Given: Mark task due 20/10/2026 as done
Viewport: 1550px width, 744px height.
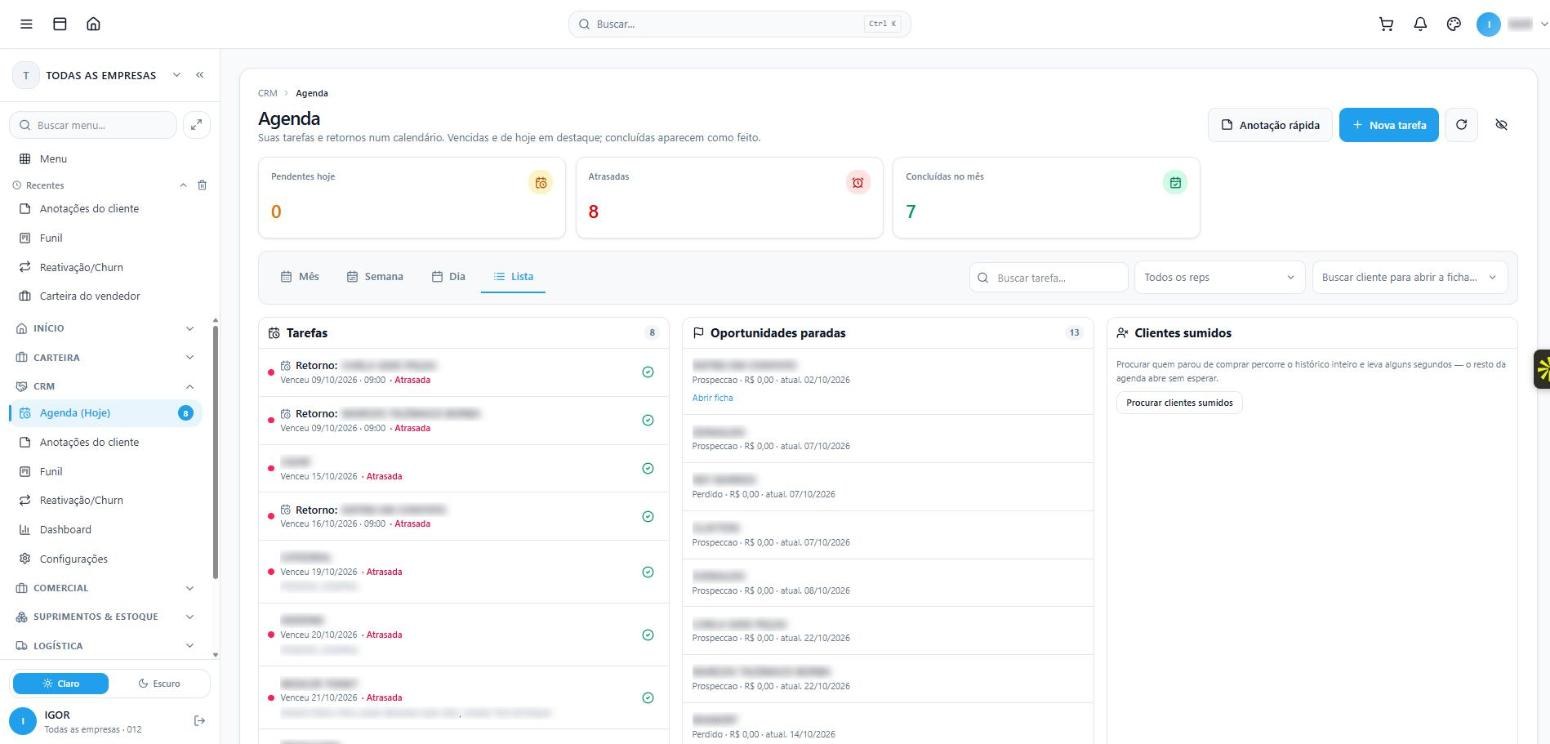Looking at the screenshot, I should (648, 635).
